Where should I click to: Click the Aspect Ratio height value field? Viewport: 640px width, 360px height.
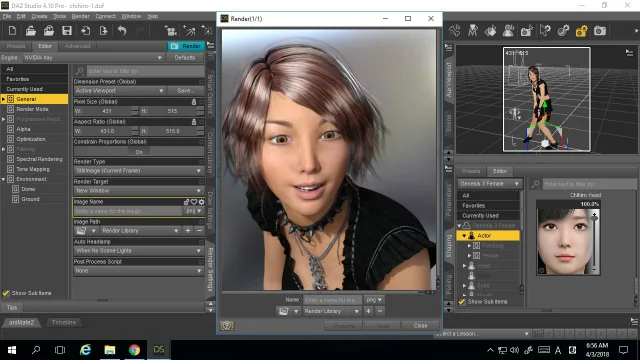coord(172,131)
